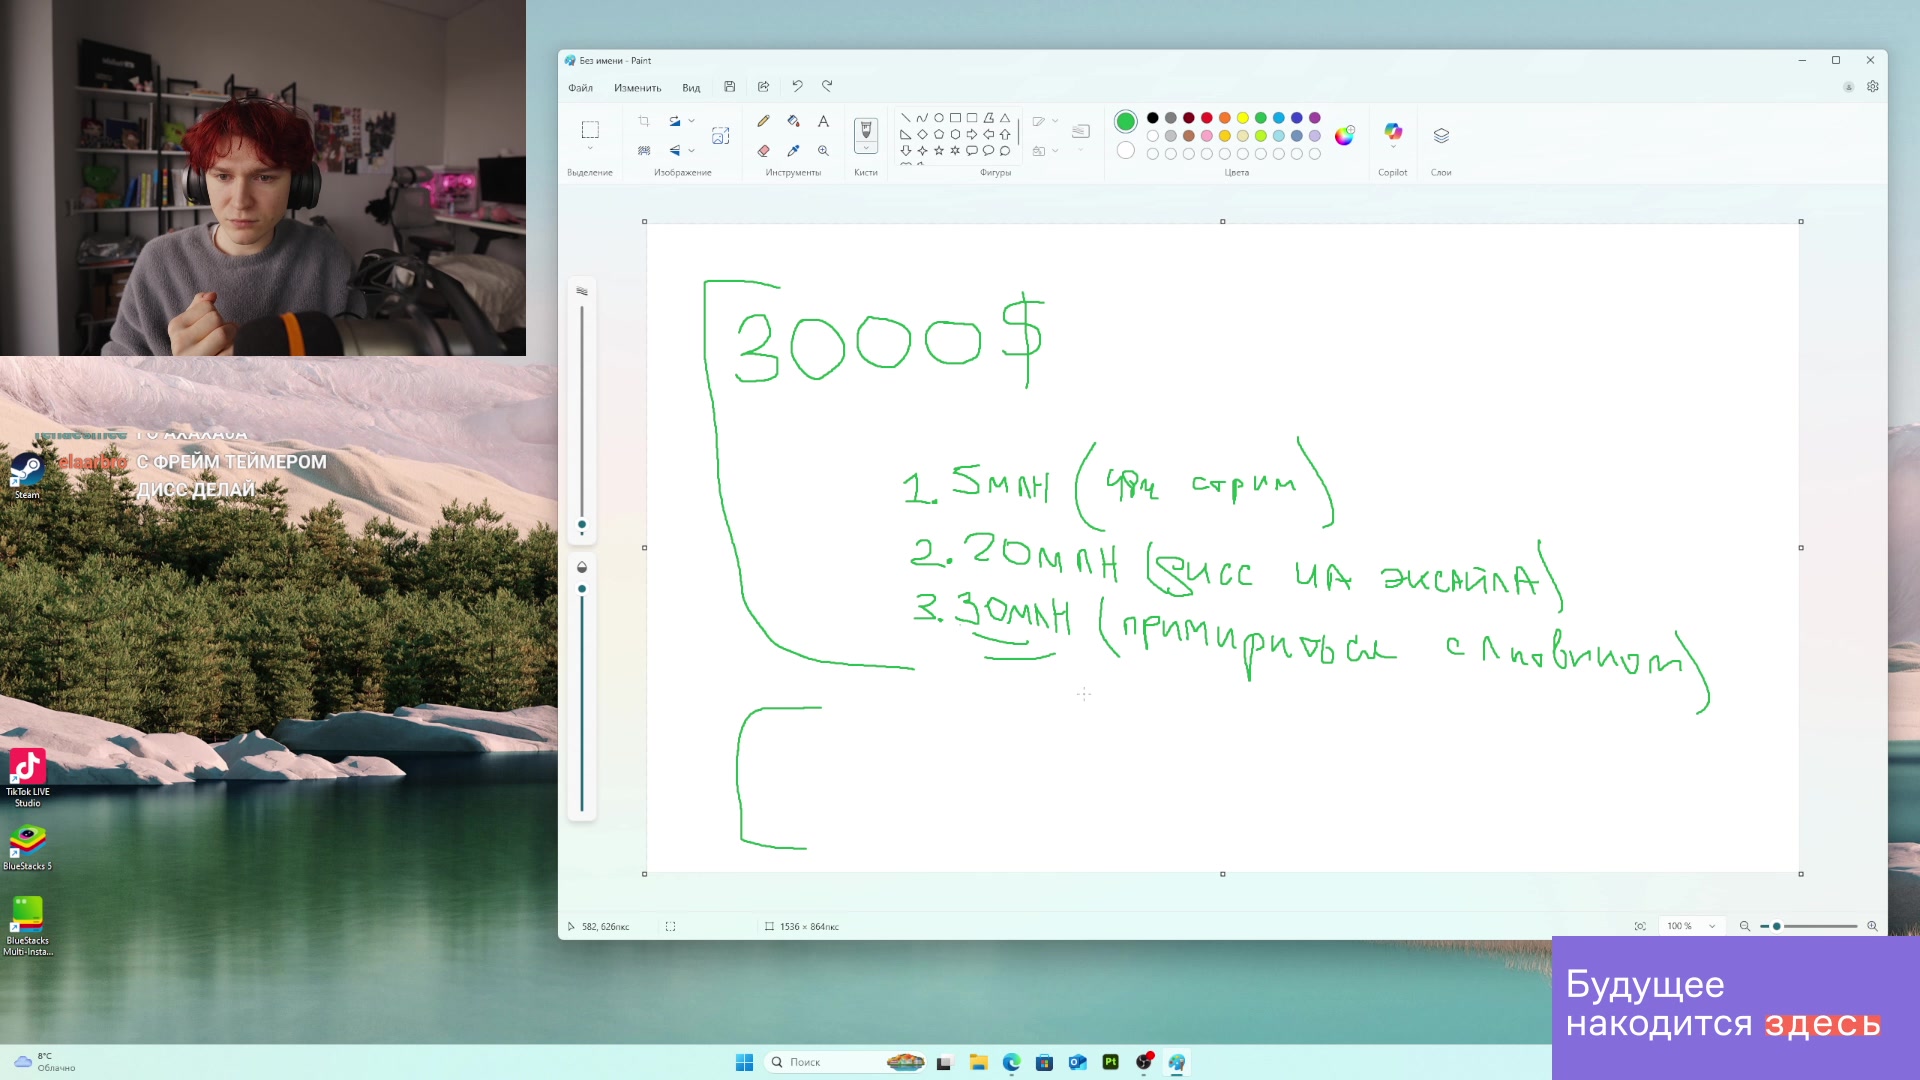
Task: Click the five-point star shape
Action: 938,151
